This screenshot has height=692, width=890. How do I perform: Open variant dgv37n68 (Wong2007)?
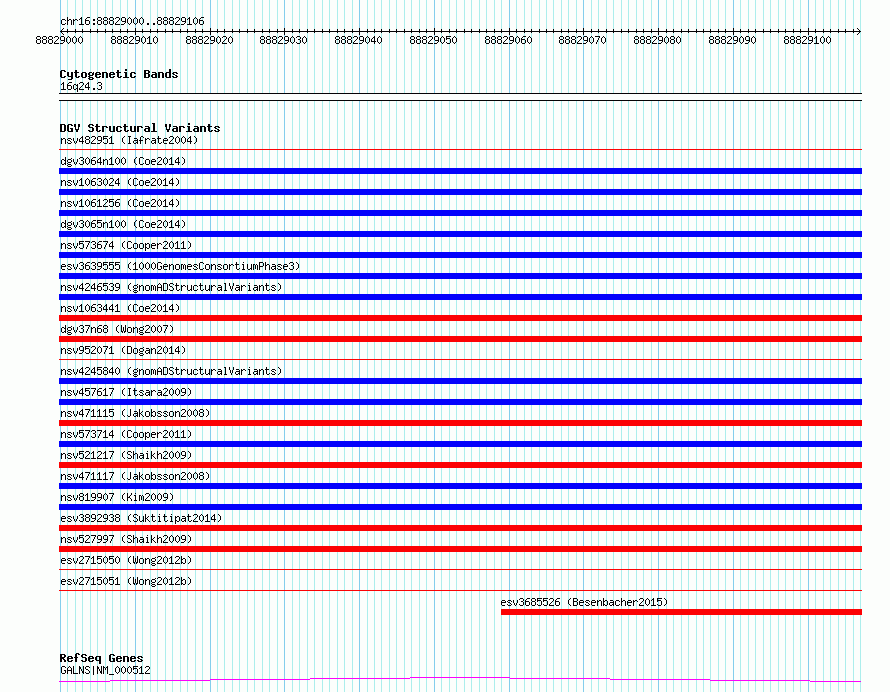pos(117,329)
